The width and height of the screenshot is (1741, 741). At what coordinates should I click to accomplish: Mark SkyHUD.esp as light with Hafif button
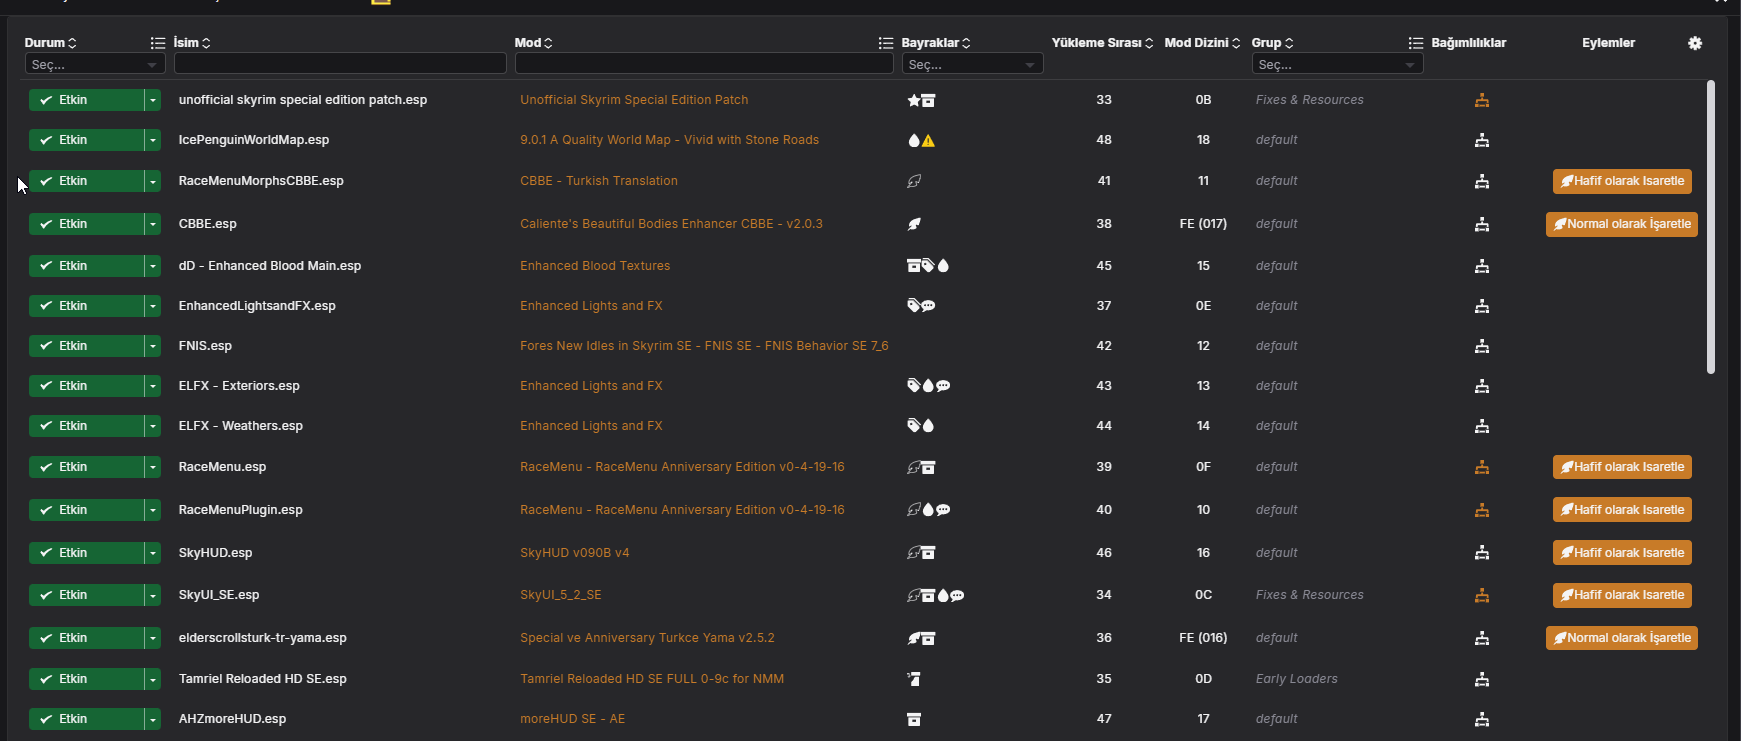click(1622, 553)
